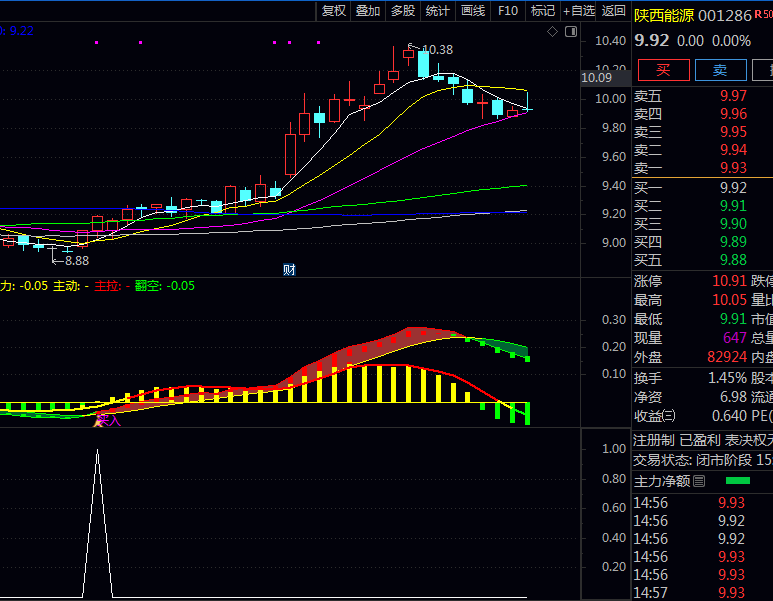Click the 收益 quarter indicator icon

click(669, 416)
